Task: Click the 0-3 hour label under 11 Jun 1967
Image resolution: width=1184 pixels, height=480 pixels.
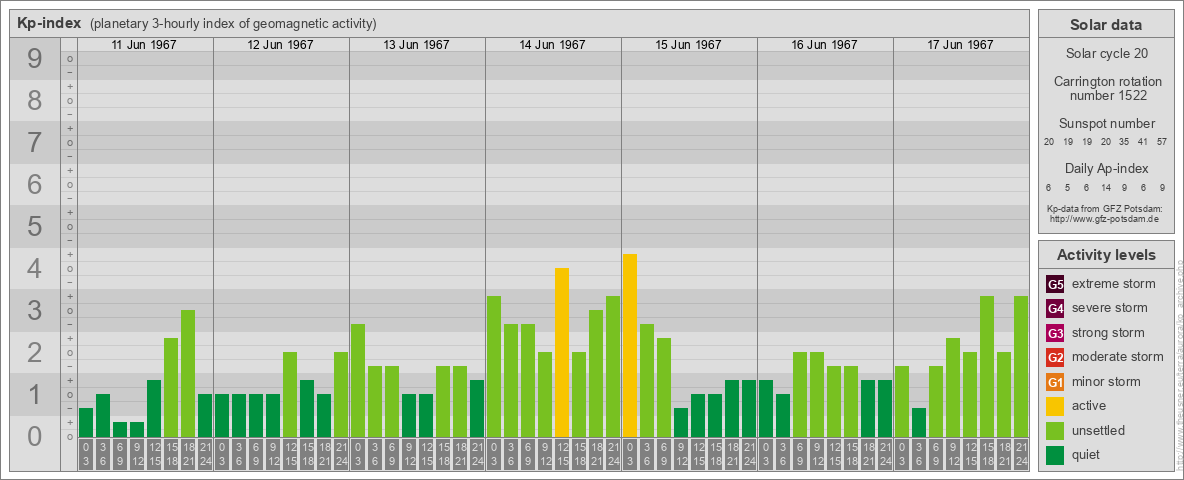Action: 86,454
